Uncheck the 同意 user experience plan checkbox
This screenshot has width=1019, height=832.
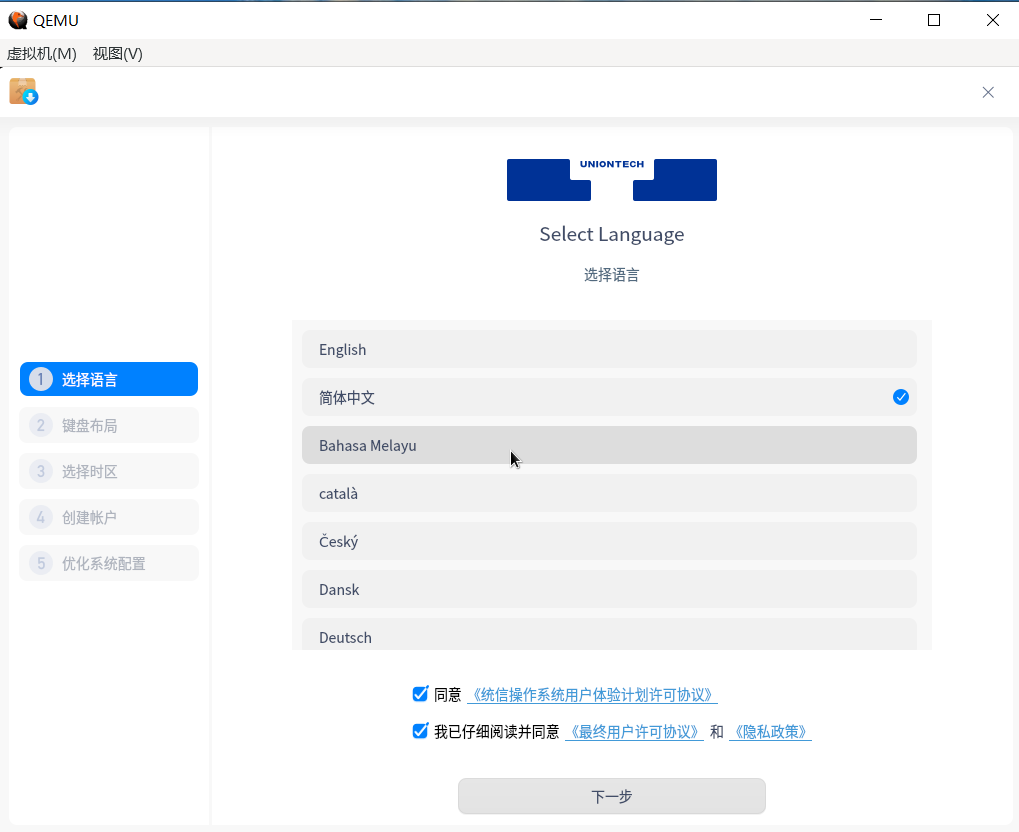pos(420,694)
